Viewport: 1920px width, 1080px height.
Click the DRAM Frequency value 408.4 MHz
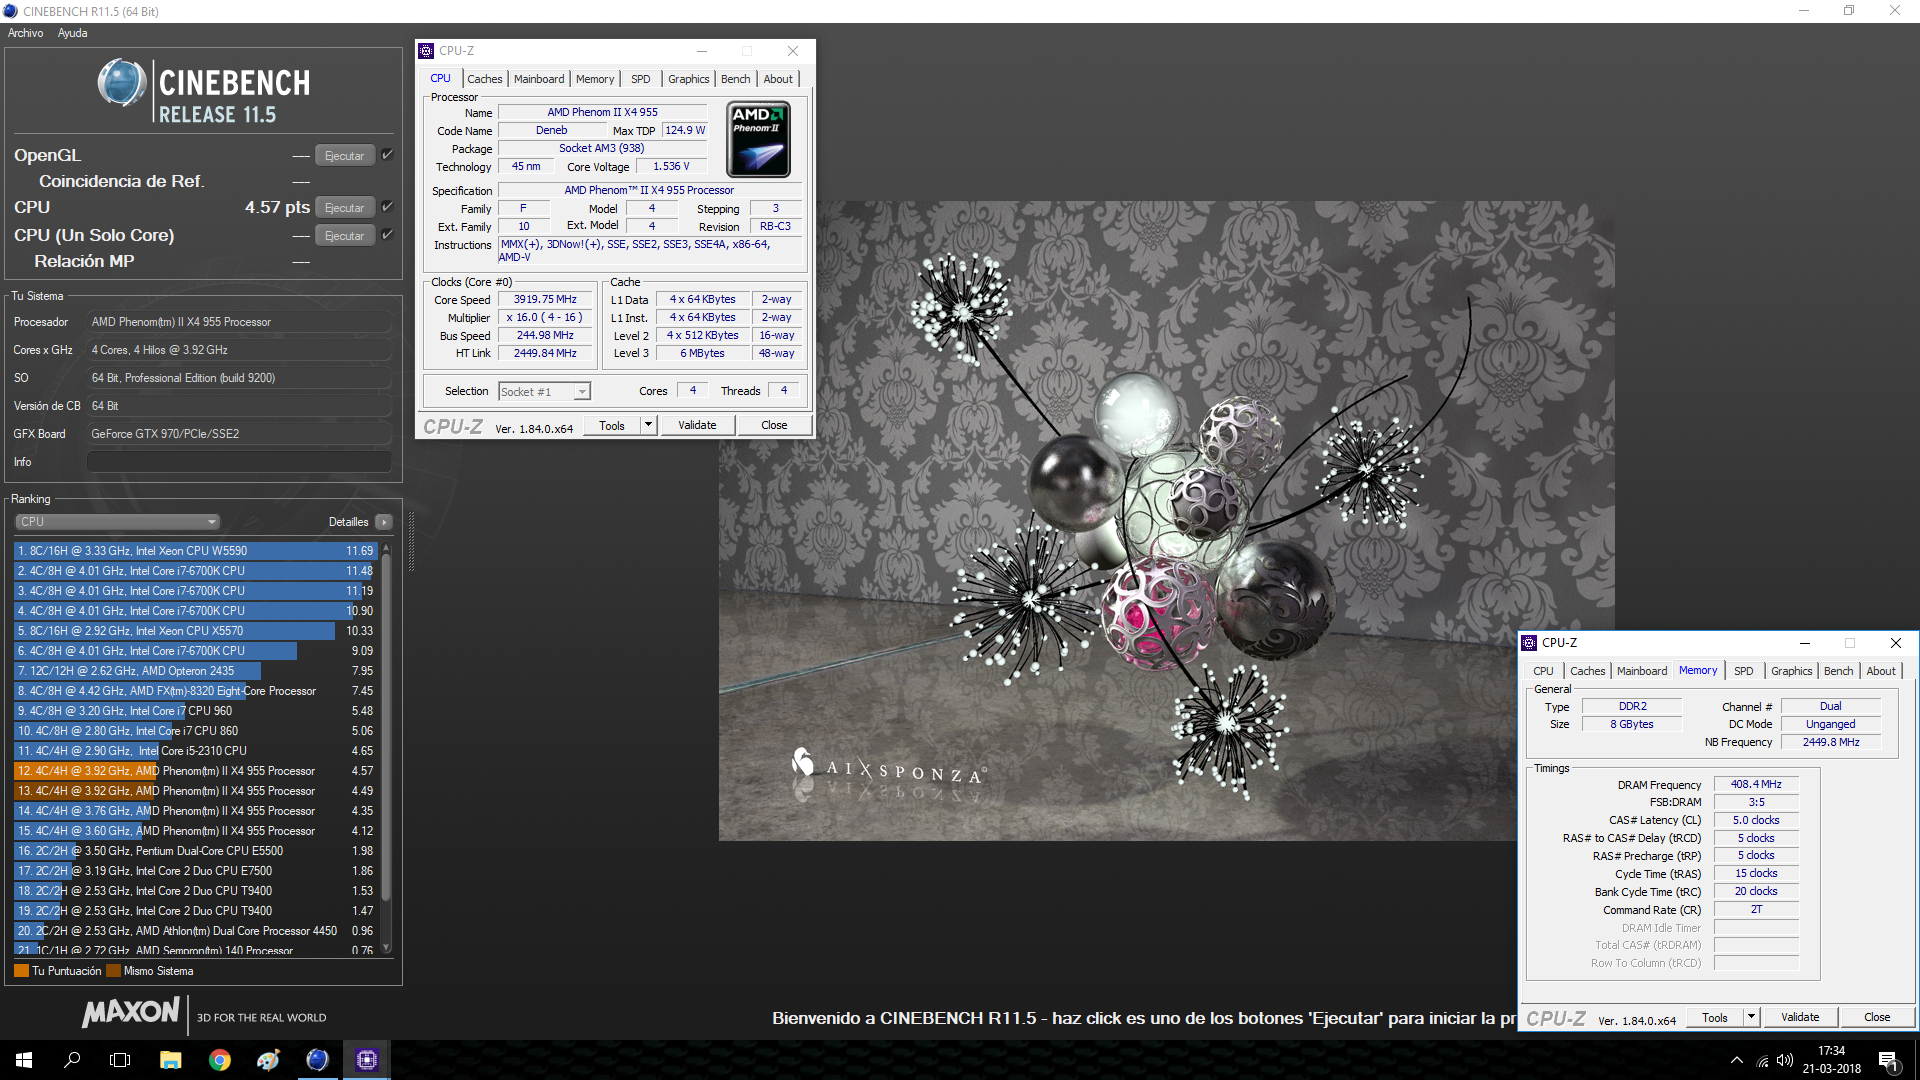[x=1756, y=784]
